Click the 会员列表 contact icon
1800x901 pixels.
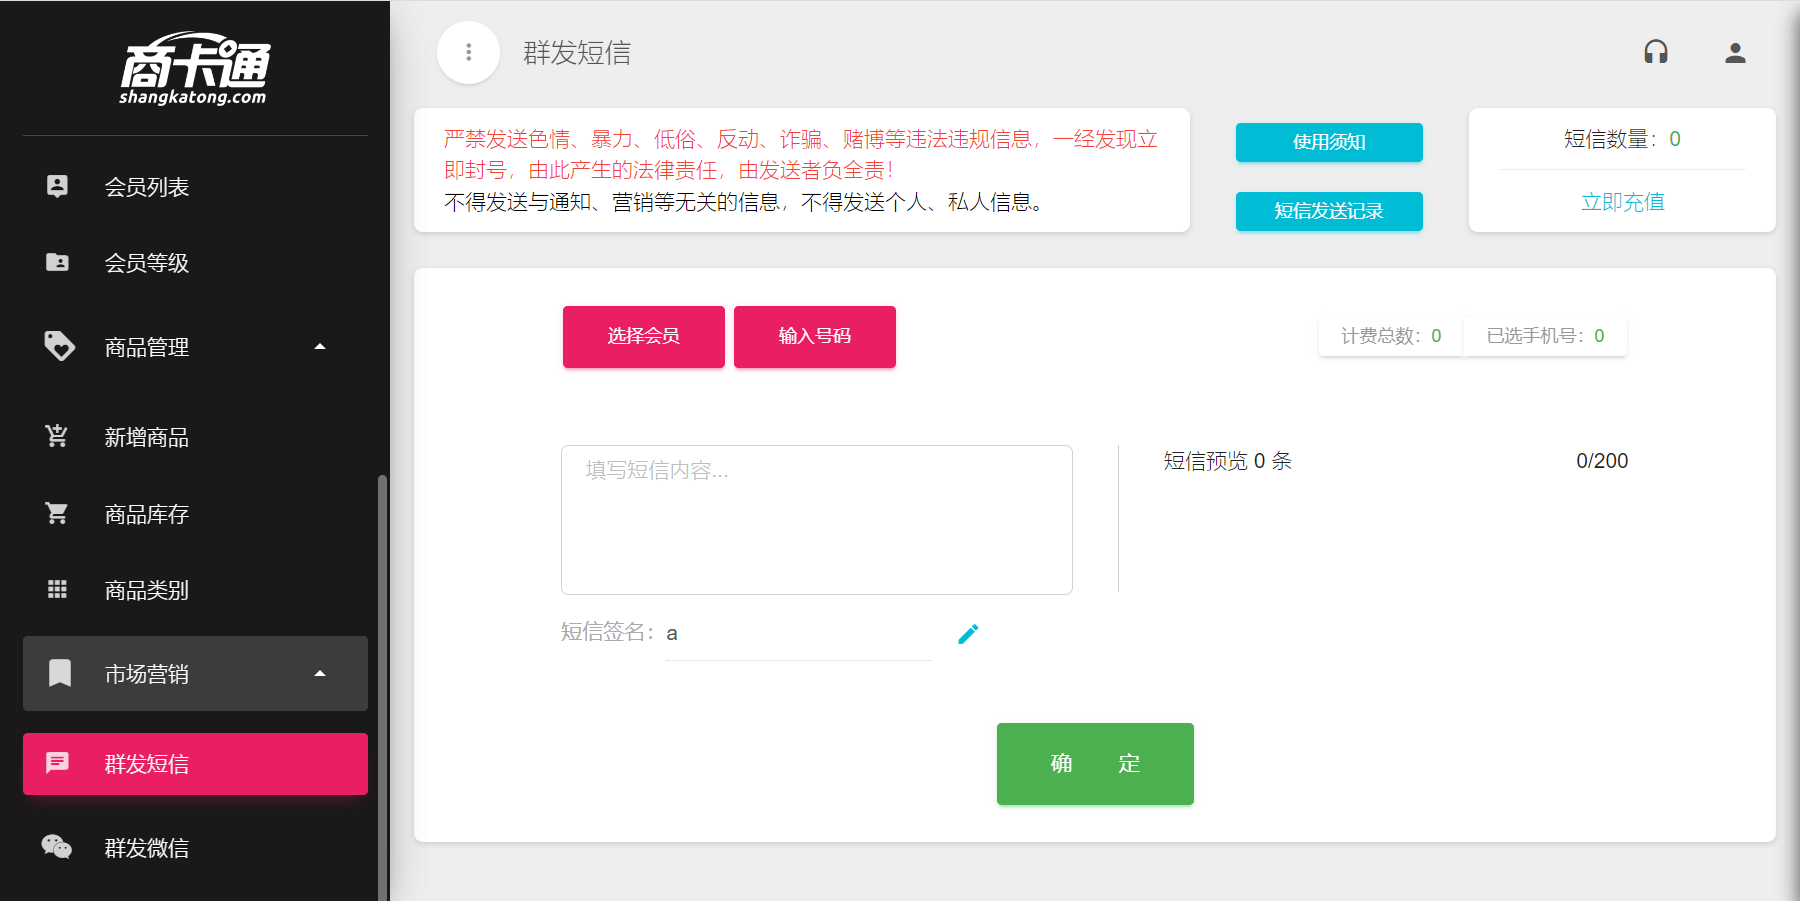click(x=58, y=186)
